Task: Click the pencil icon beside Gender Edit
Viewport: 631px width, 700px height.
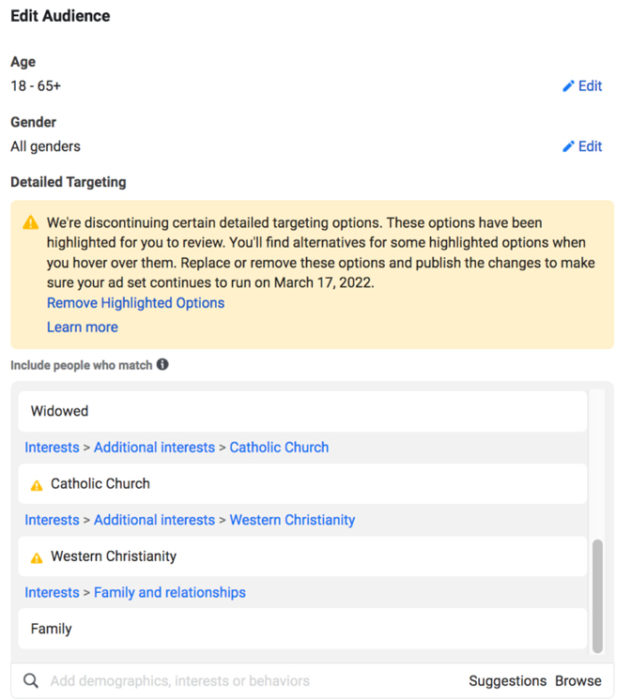Action: pos(568,146)
